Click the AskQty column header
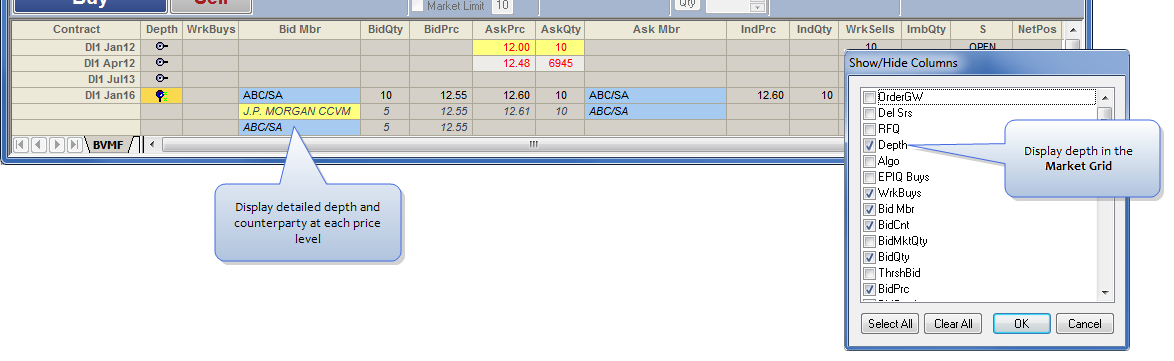This screenshot has width=1174, height=361. point(561,30)
